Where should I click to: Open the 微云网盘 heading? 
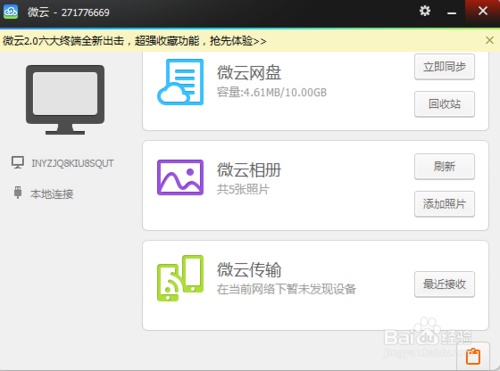[x=249, y=73]
